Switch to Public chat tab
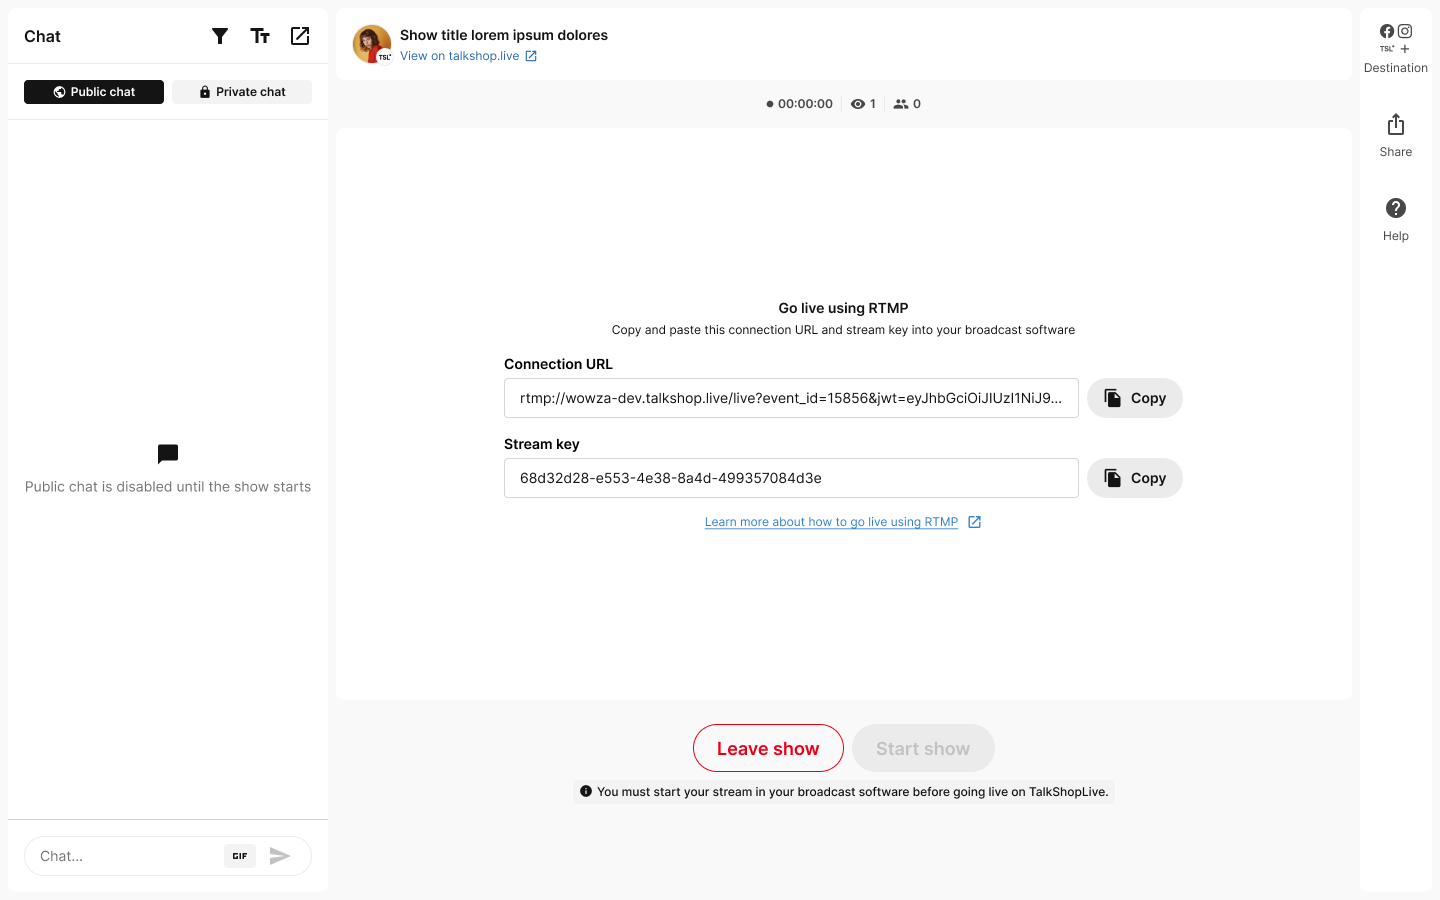 pyautogui.click(x=94, y=92)
